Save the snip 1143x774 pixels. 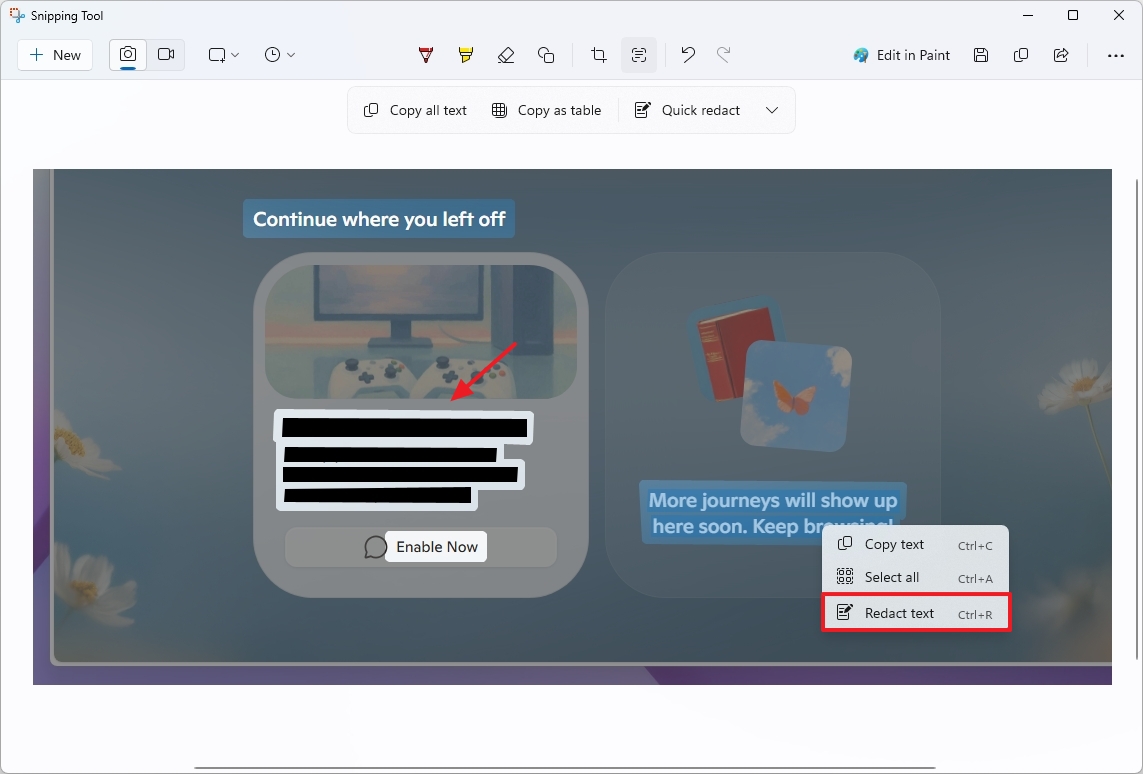(981, 55)
